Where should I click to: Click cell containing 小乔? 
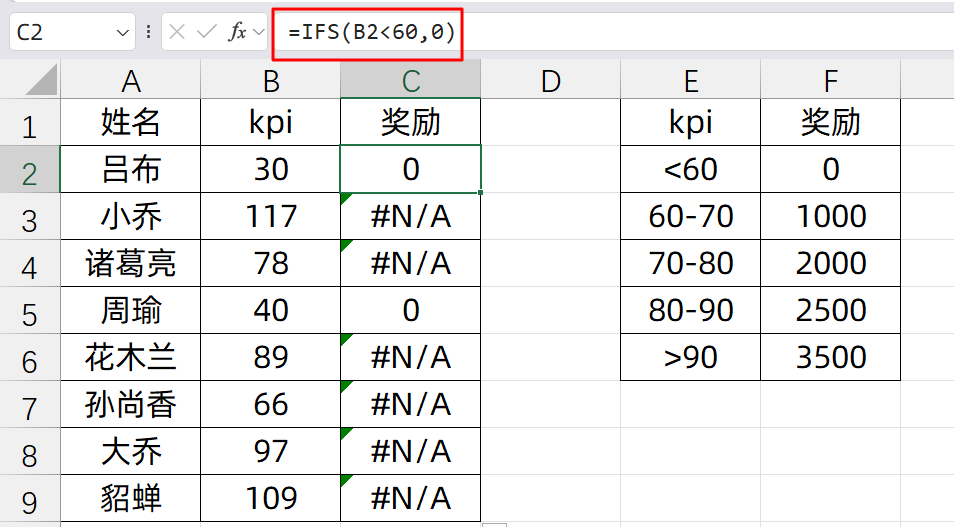pos(130,216)
